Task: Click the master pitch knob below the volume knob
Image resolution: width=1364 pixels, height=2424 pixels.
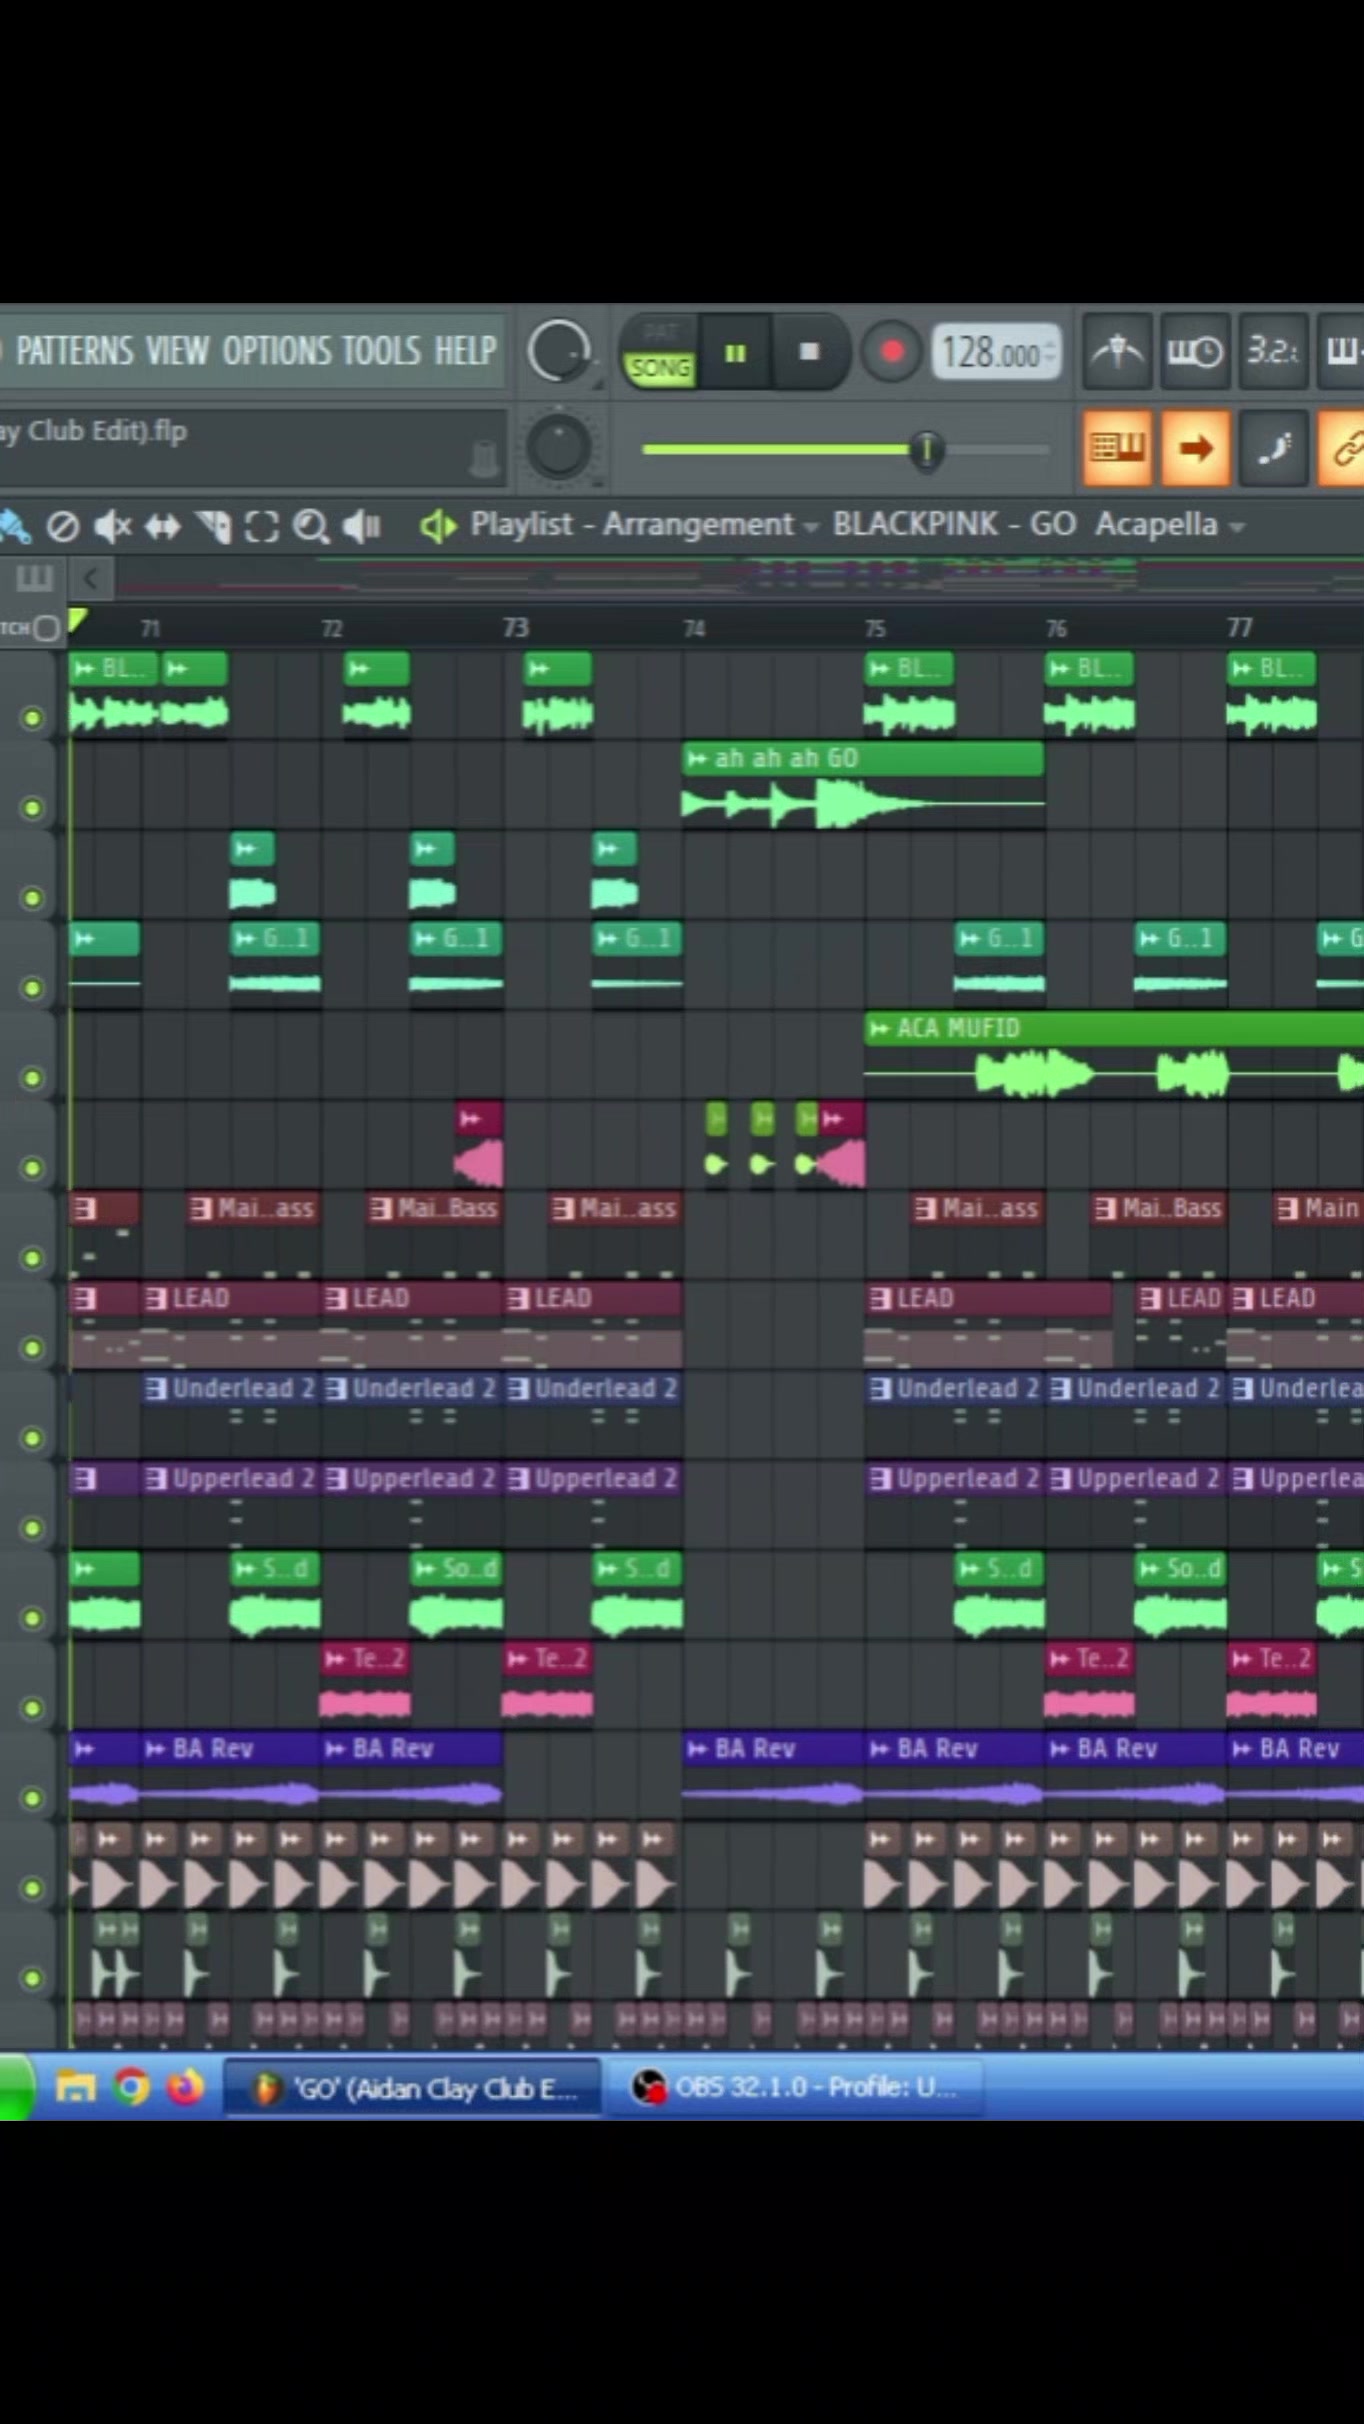Action: 558,446
